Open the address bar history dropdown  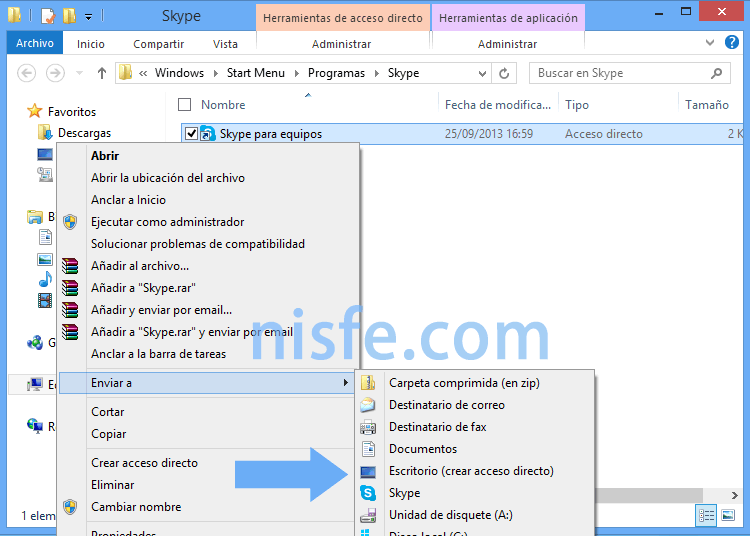[482, 74]
